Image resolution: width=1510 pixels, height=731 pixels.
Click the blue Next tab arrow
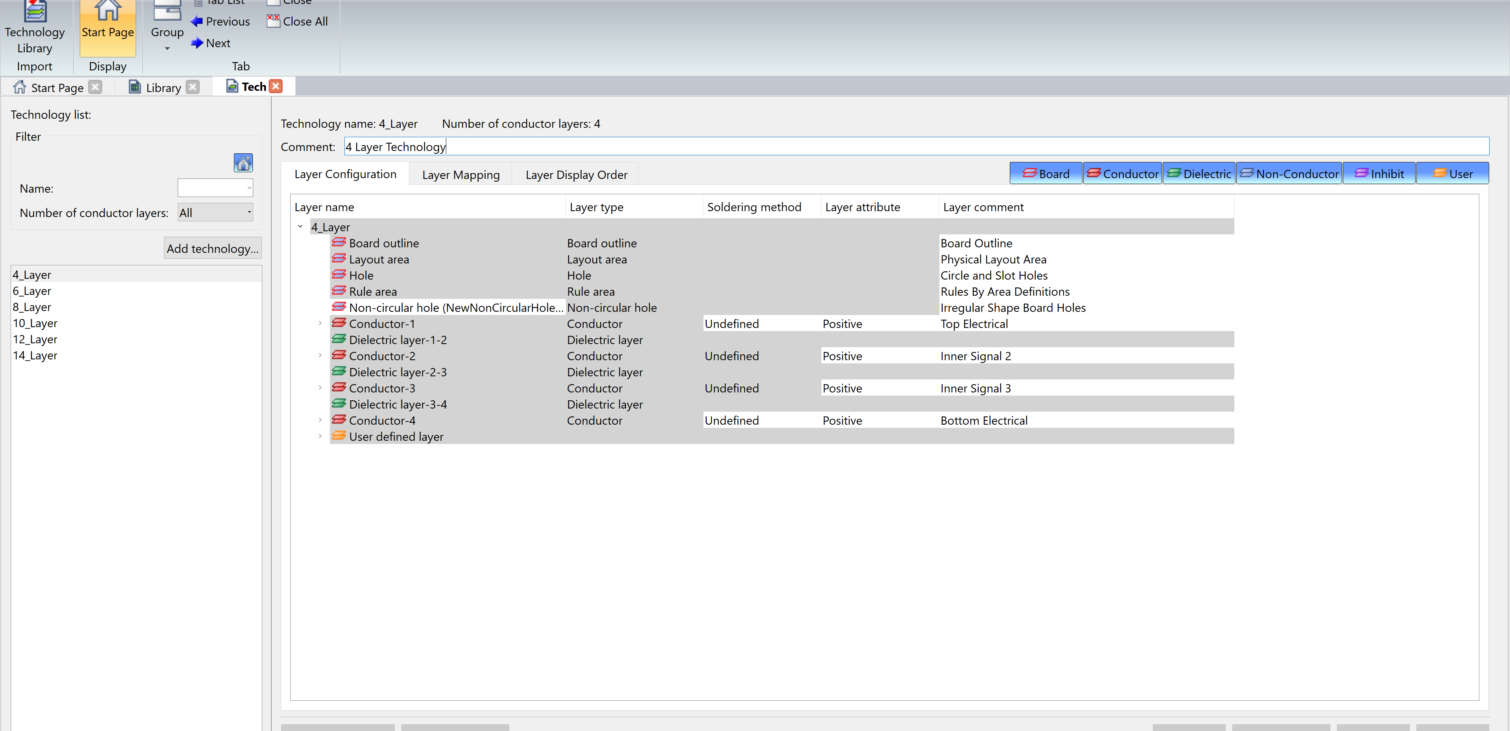click(197, 43)
